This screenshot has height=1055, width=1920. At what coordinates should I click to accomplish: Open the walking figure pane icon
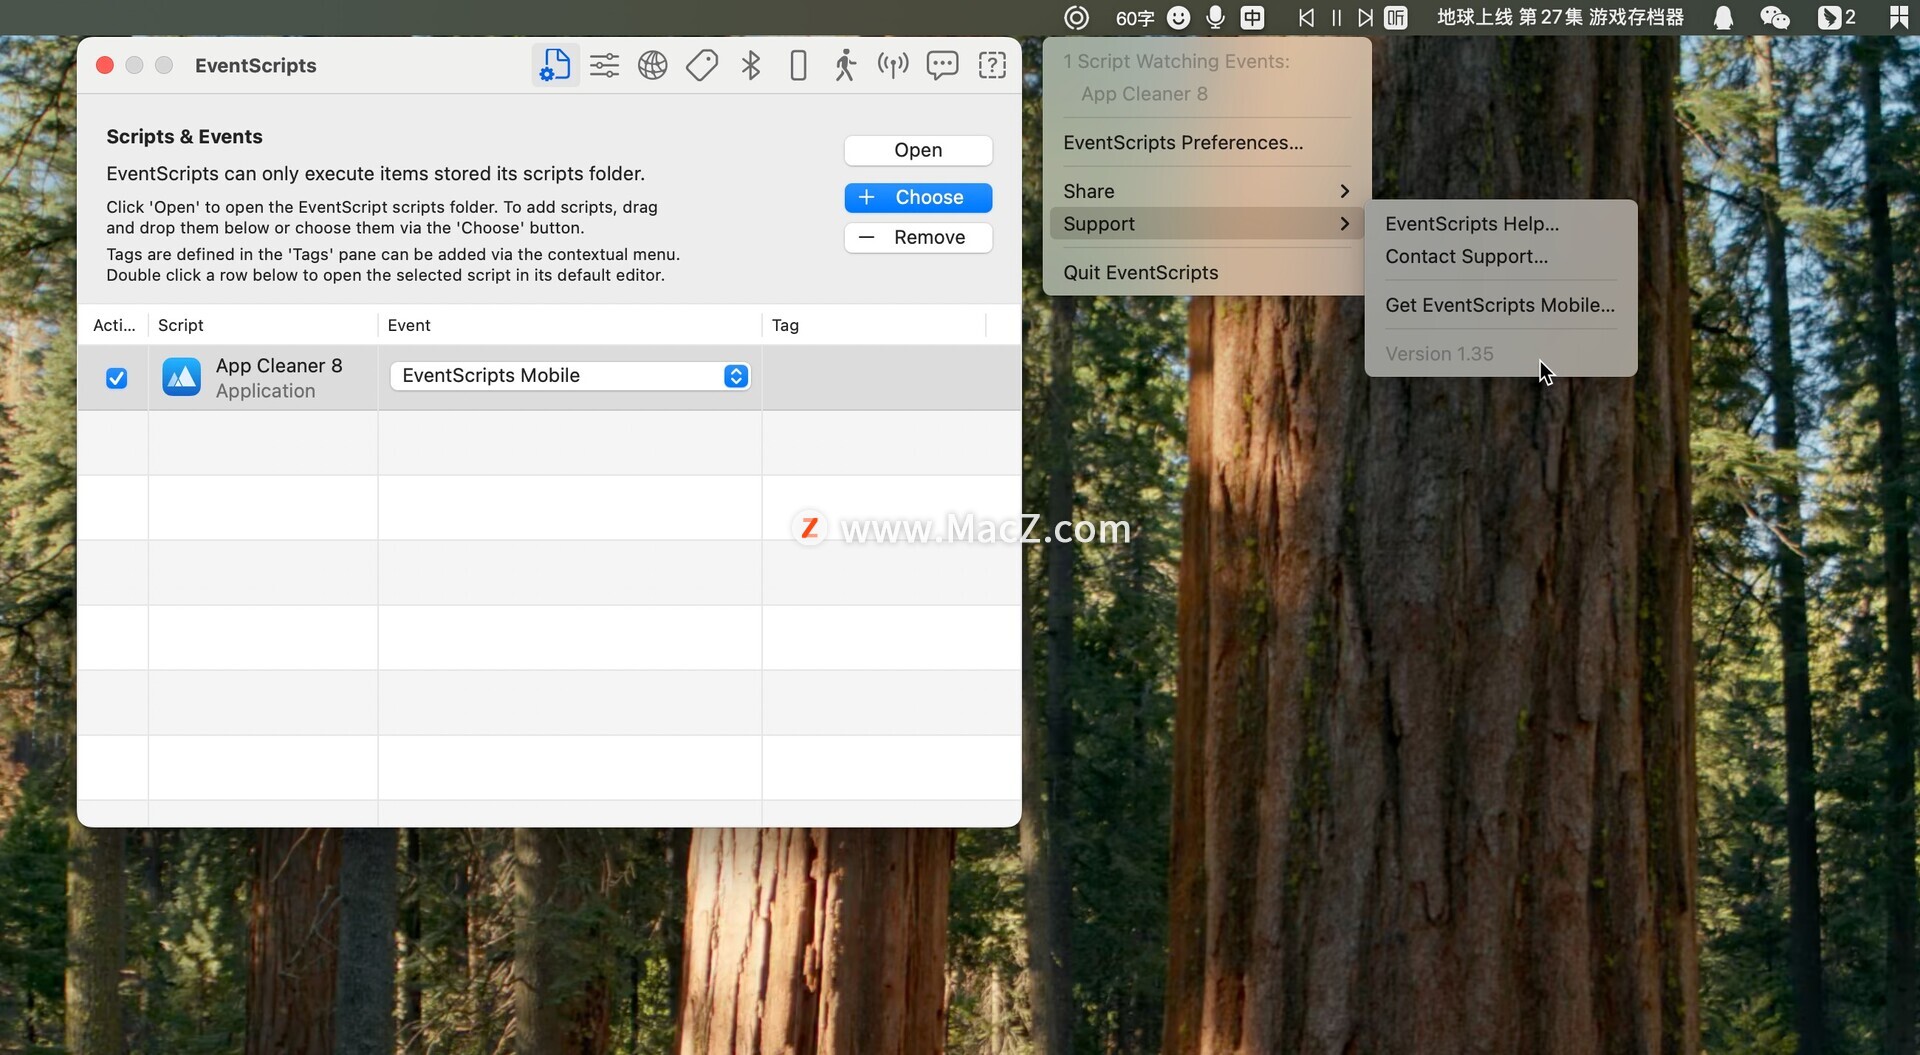point(845,65)
